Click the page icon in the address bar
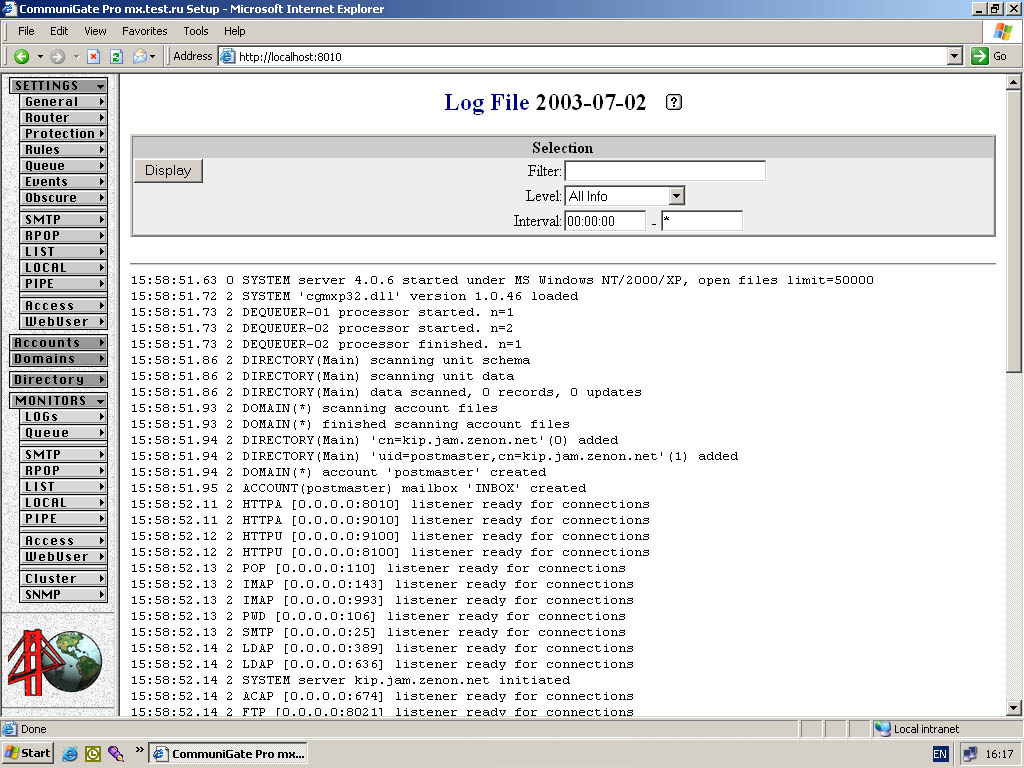1024x768 pixels. click(227, 56)
